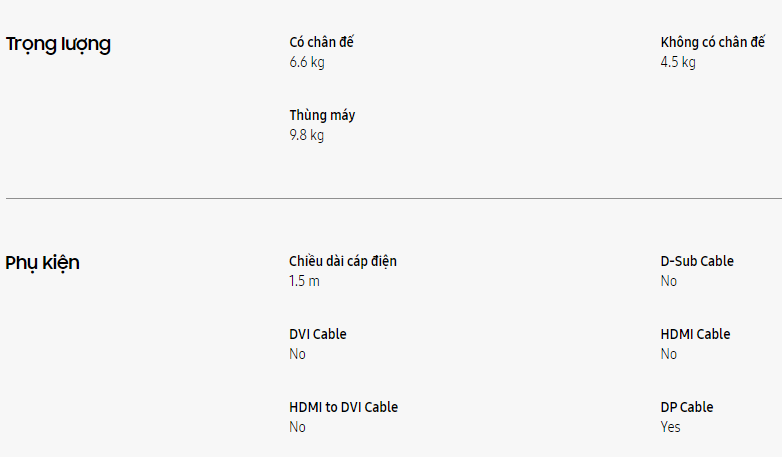
Task: Click the HDMI to DVI Cable label
Action: [x=343, y=407]
